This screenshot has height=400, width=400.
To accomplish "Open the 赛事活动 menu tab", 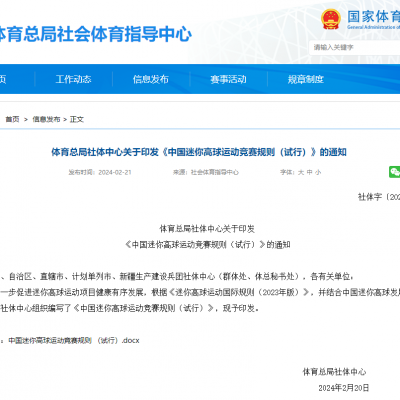I will click(x=228, y=79).
